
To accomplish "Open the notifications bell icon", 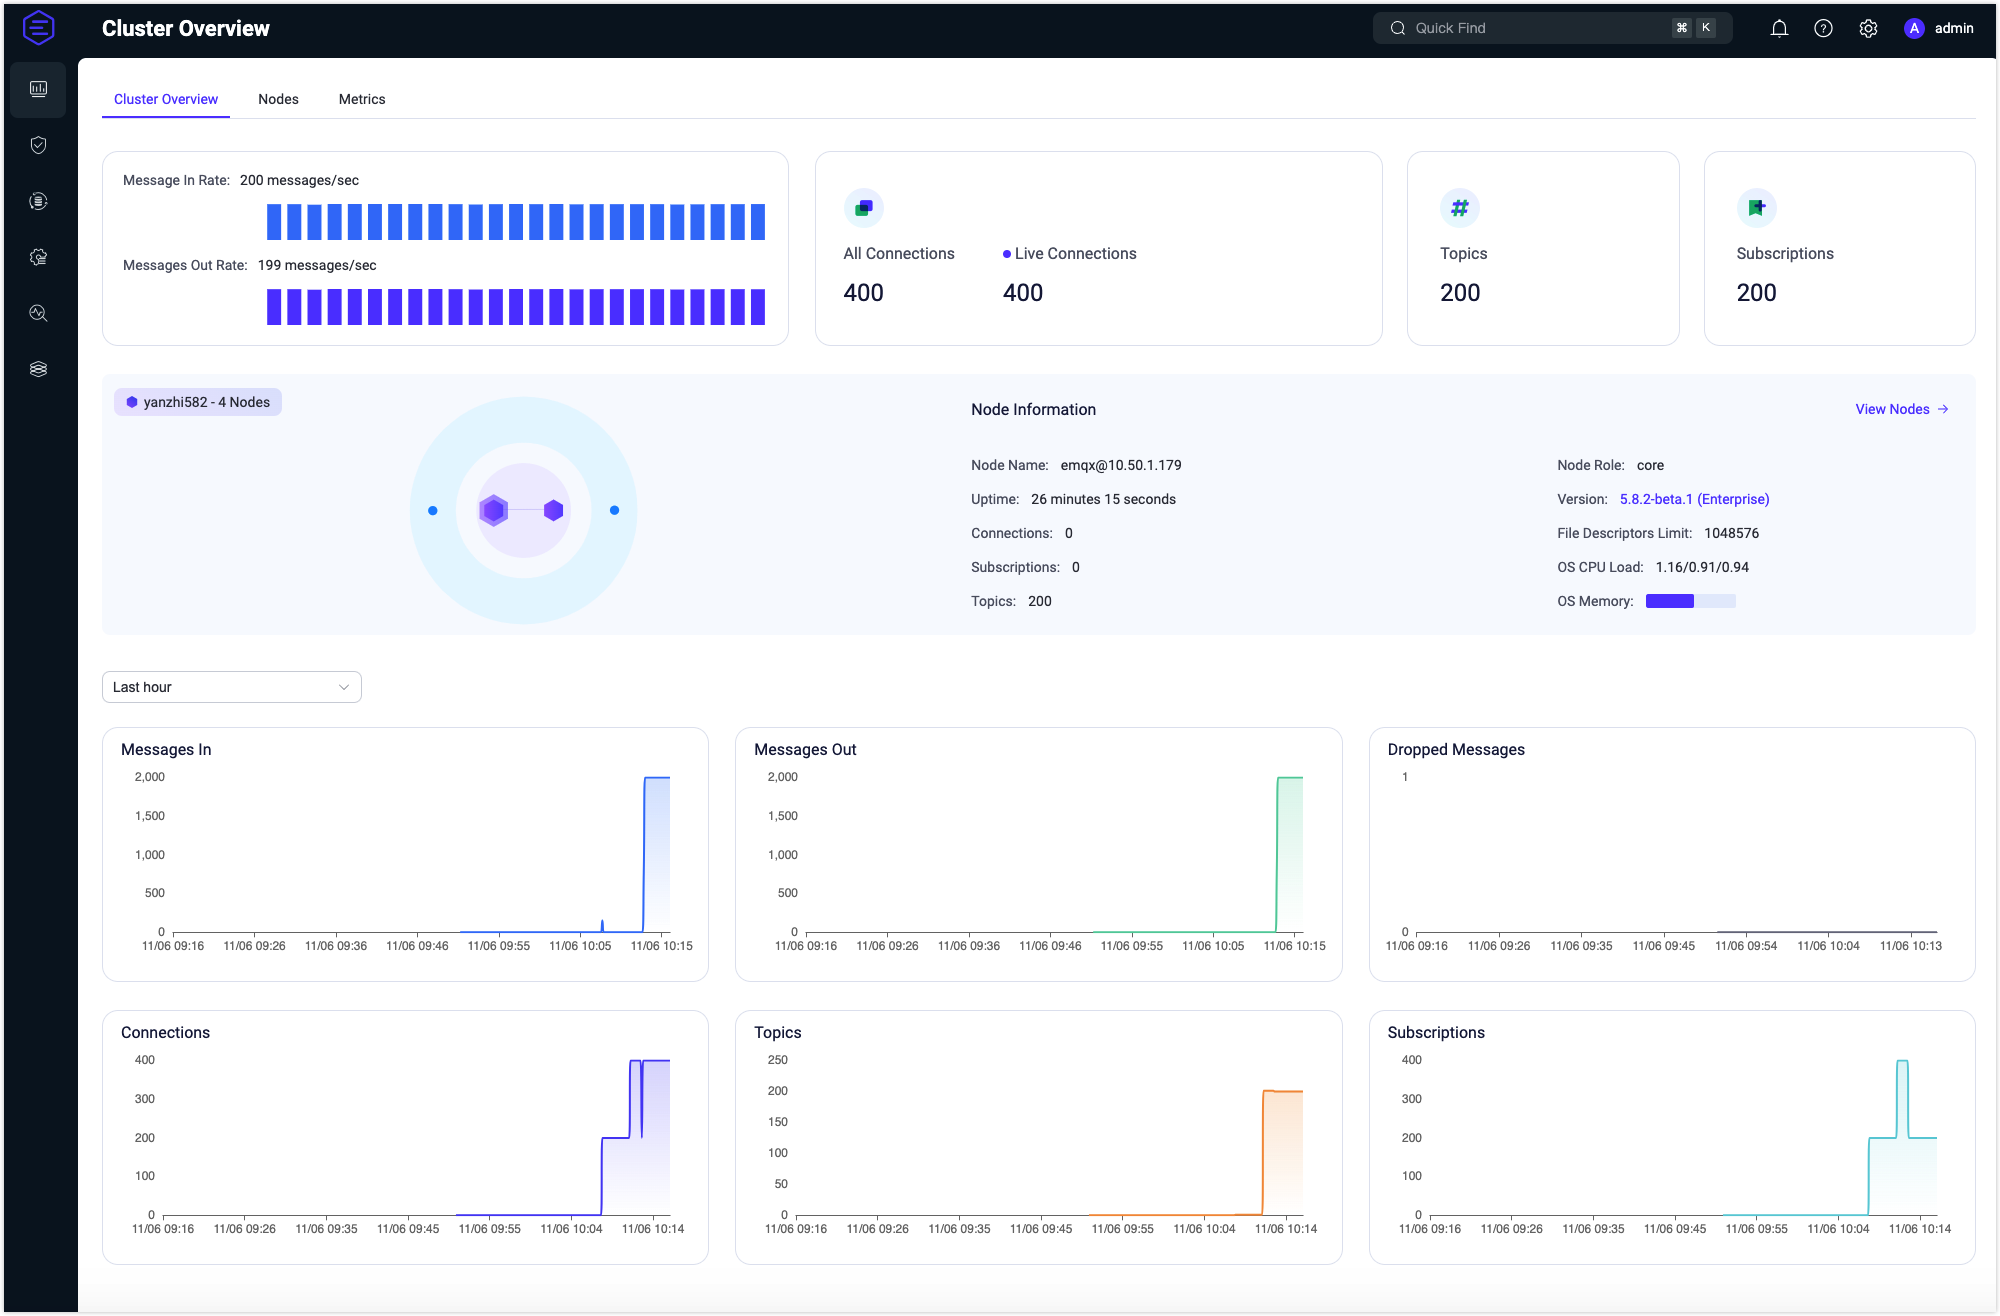I will tap(1779, 28).
